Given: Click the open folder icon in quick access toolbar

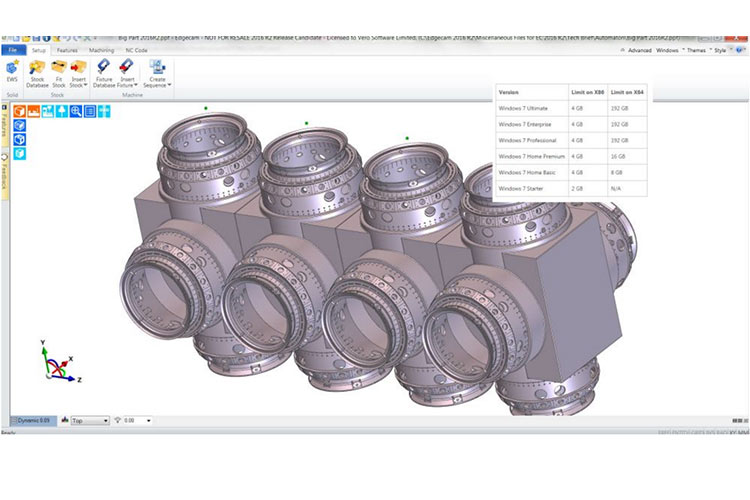Looking at the screenshot, I should coord(26,38).
